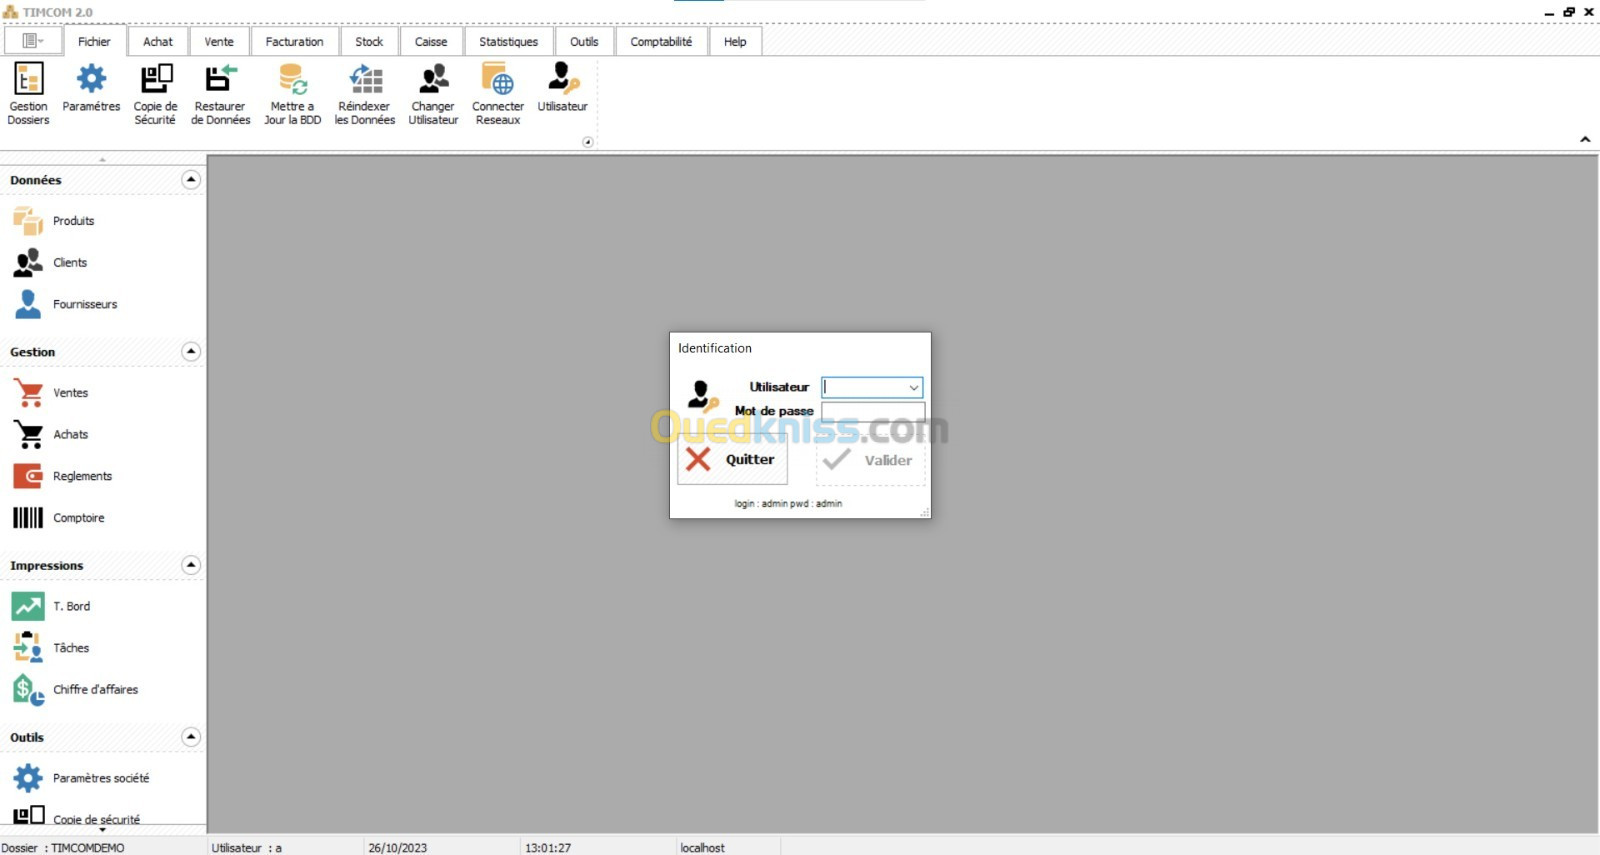
Task: Open the ribbon group dialog launcher
Action: [588, 142]
